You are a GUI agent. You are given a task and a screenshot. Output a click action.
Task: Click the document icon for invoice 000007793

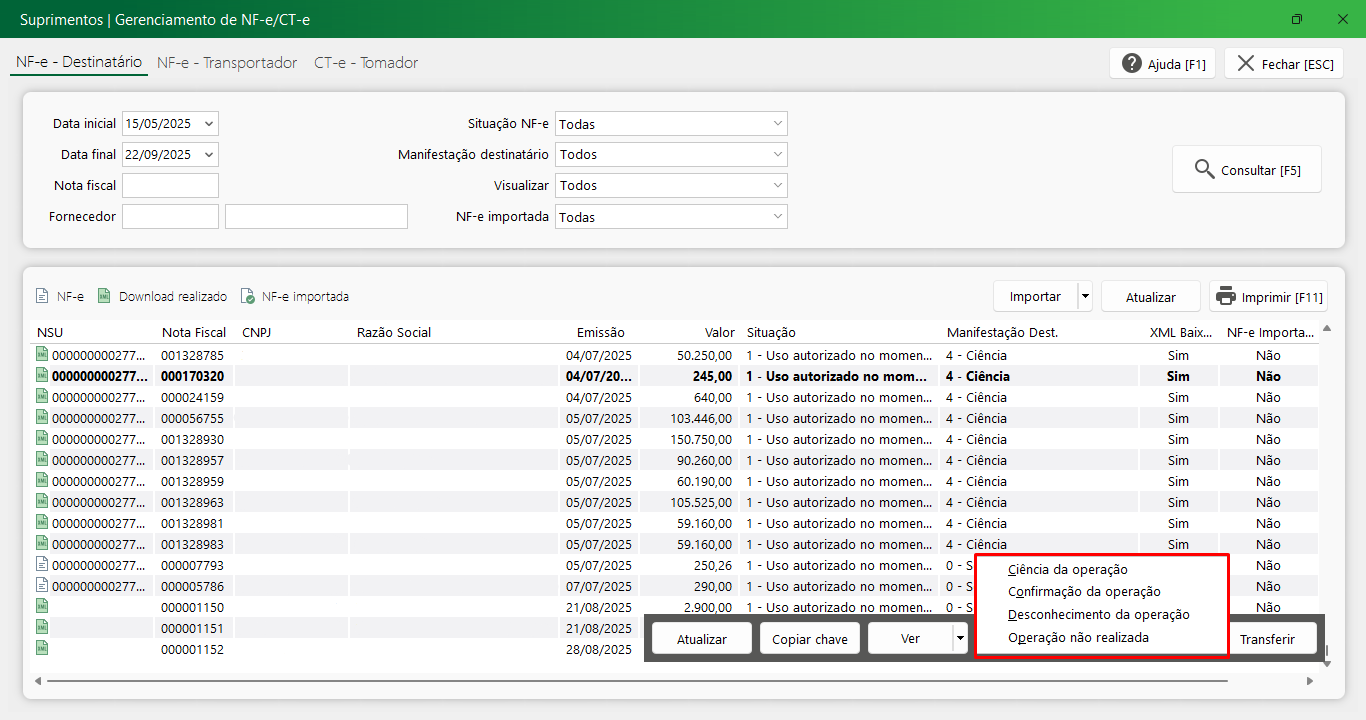(x=42, y=564)
